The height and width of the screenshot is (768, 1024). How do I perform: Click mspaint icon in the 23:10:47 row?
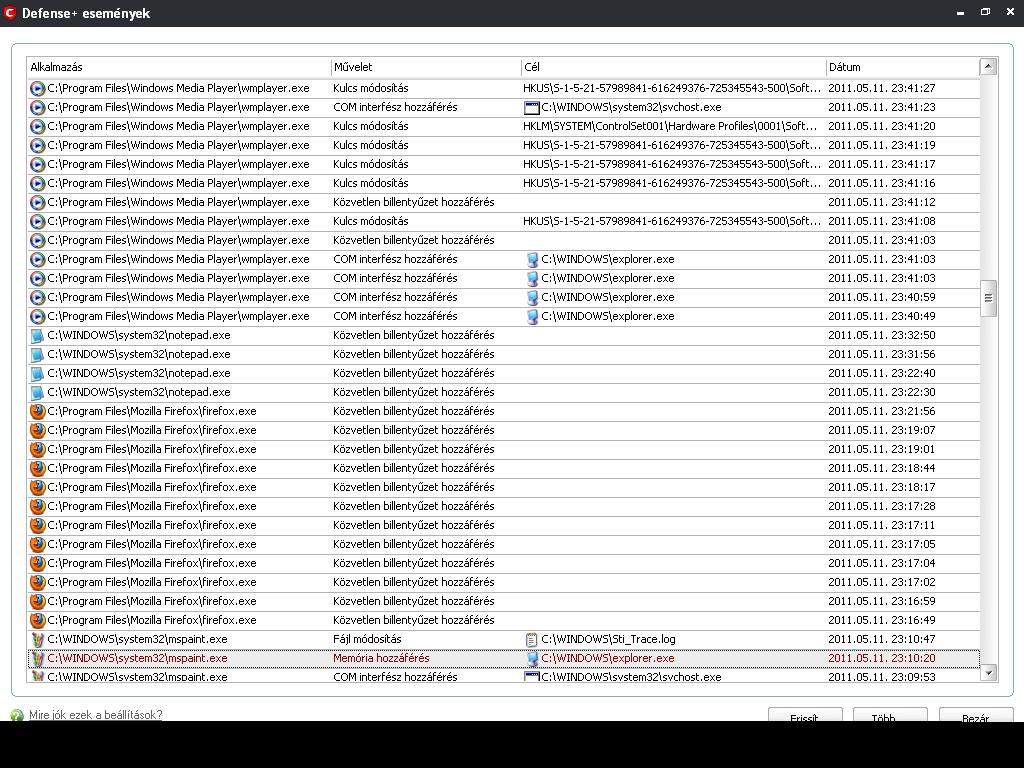(38, 639)
